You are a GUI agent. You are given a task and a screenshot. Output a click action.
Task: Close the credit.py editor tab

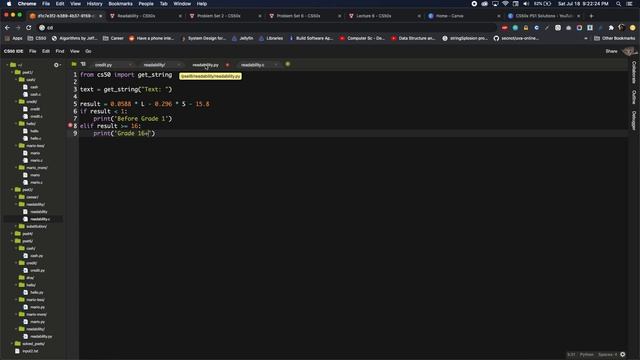(130, 65)
